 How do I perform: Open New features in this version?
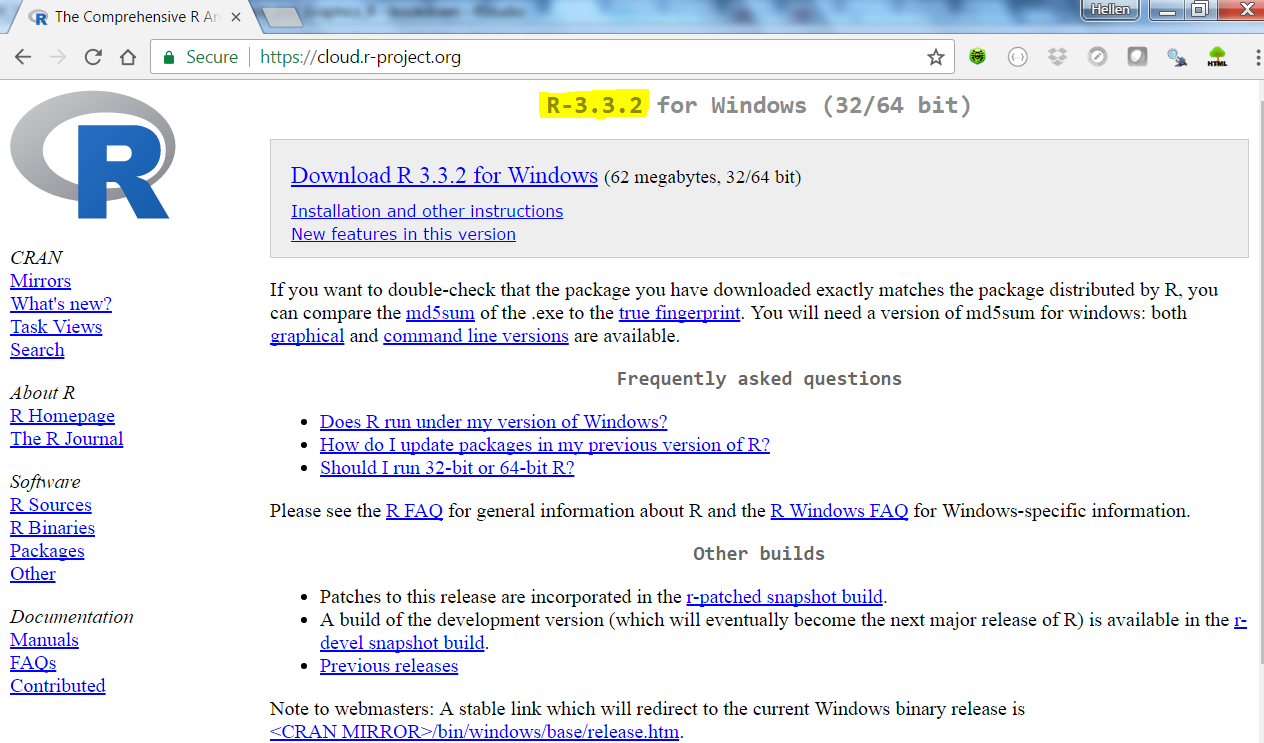tap(403, 234)
